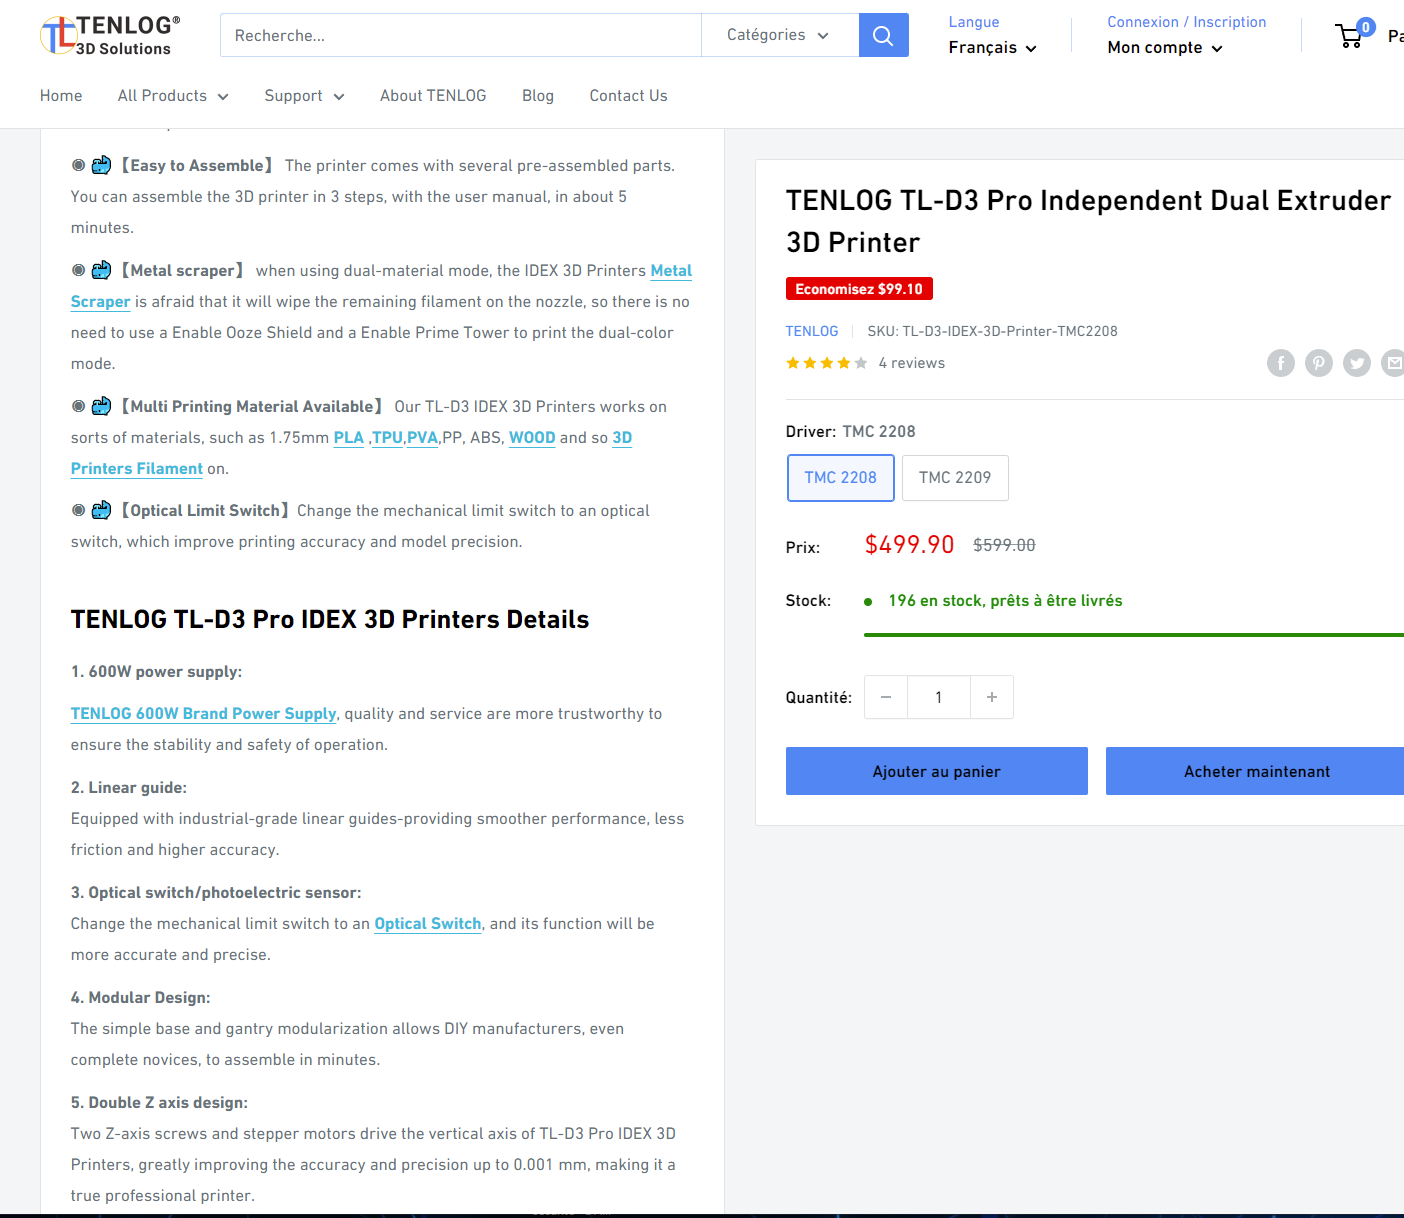
Task: Click the TENLOG 3D Solutions logo
Action: coord(111,35)
